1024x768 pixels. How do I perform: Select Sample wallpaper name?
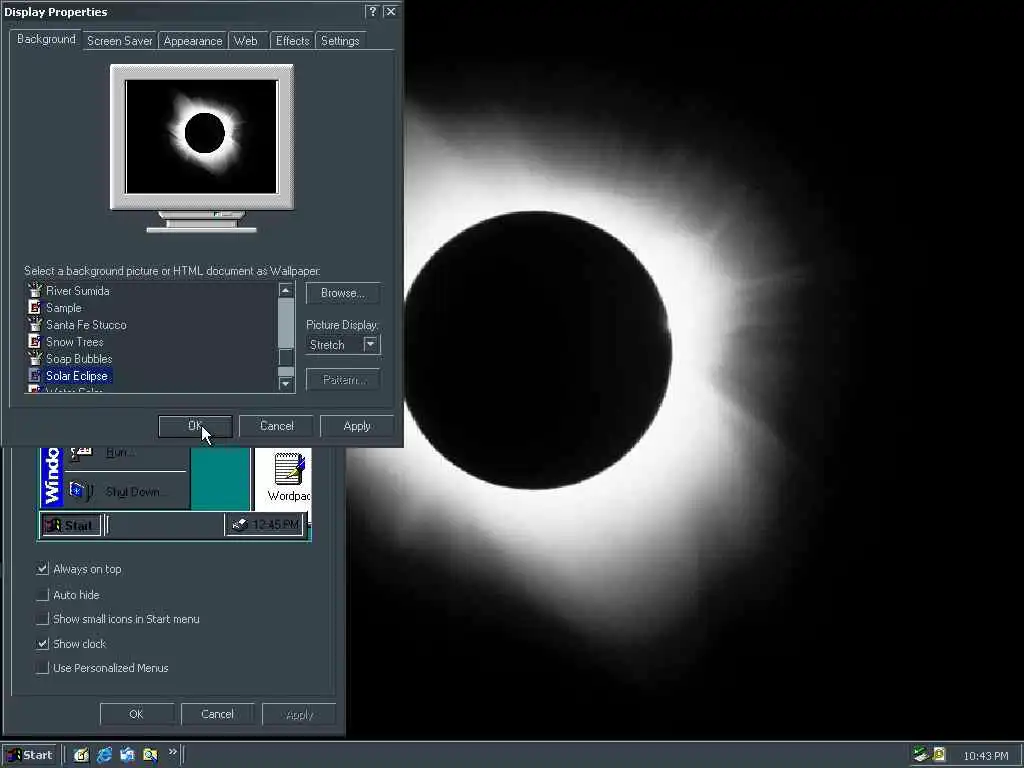click(x=63, y=308)
